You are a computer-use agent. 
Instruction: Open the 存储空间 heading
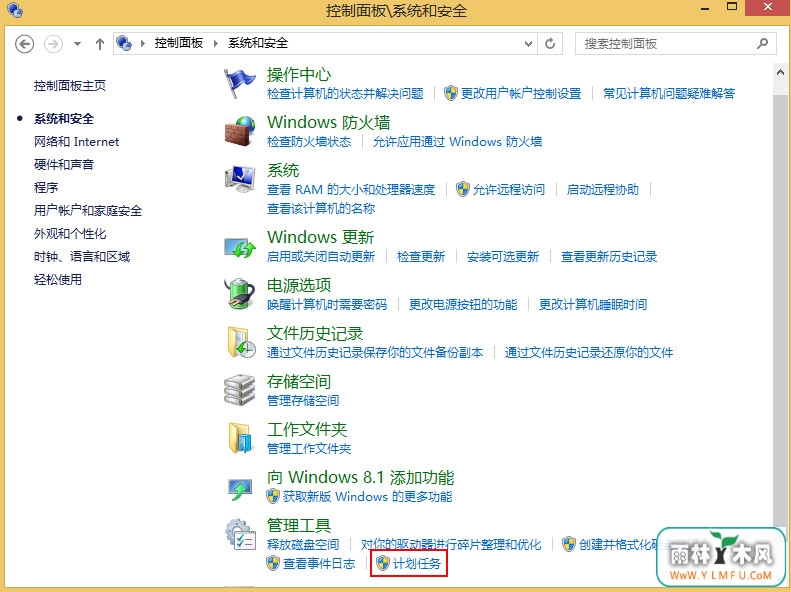point(299,382)
